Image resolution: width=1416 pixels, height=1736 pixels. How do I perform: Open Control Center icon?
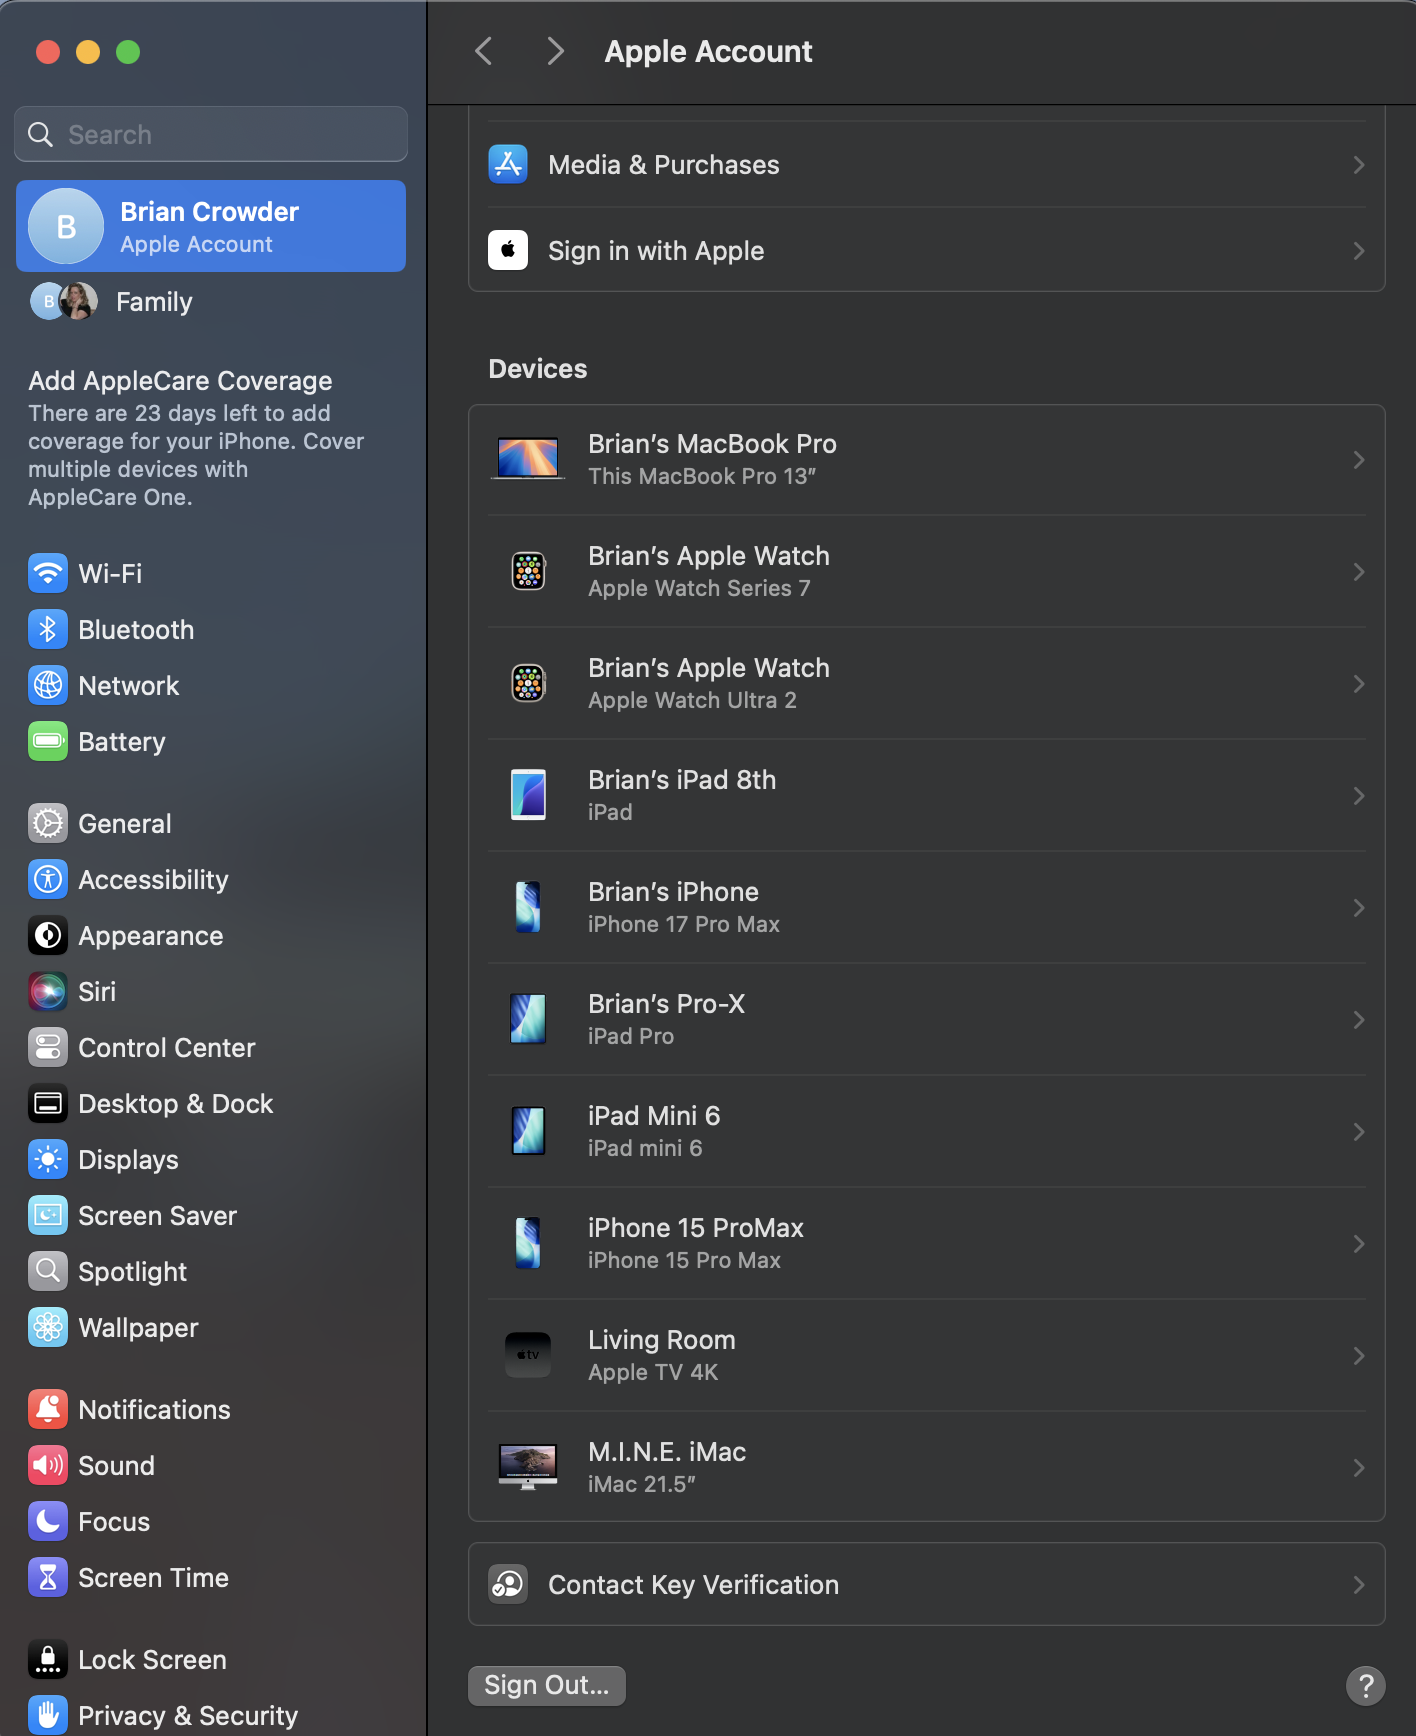point(48,1048)
